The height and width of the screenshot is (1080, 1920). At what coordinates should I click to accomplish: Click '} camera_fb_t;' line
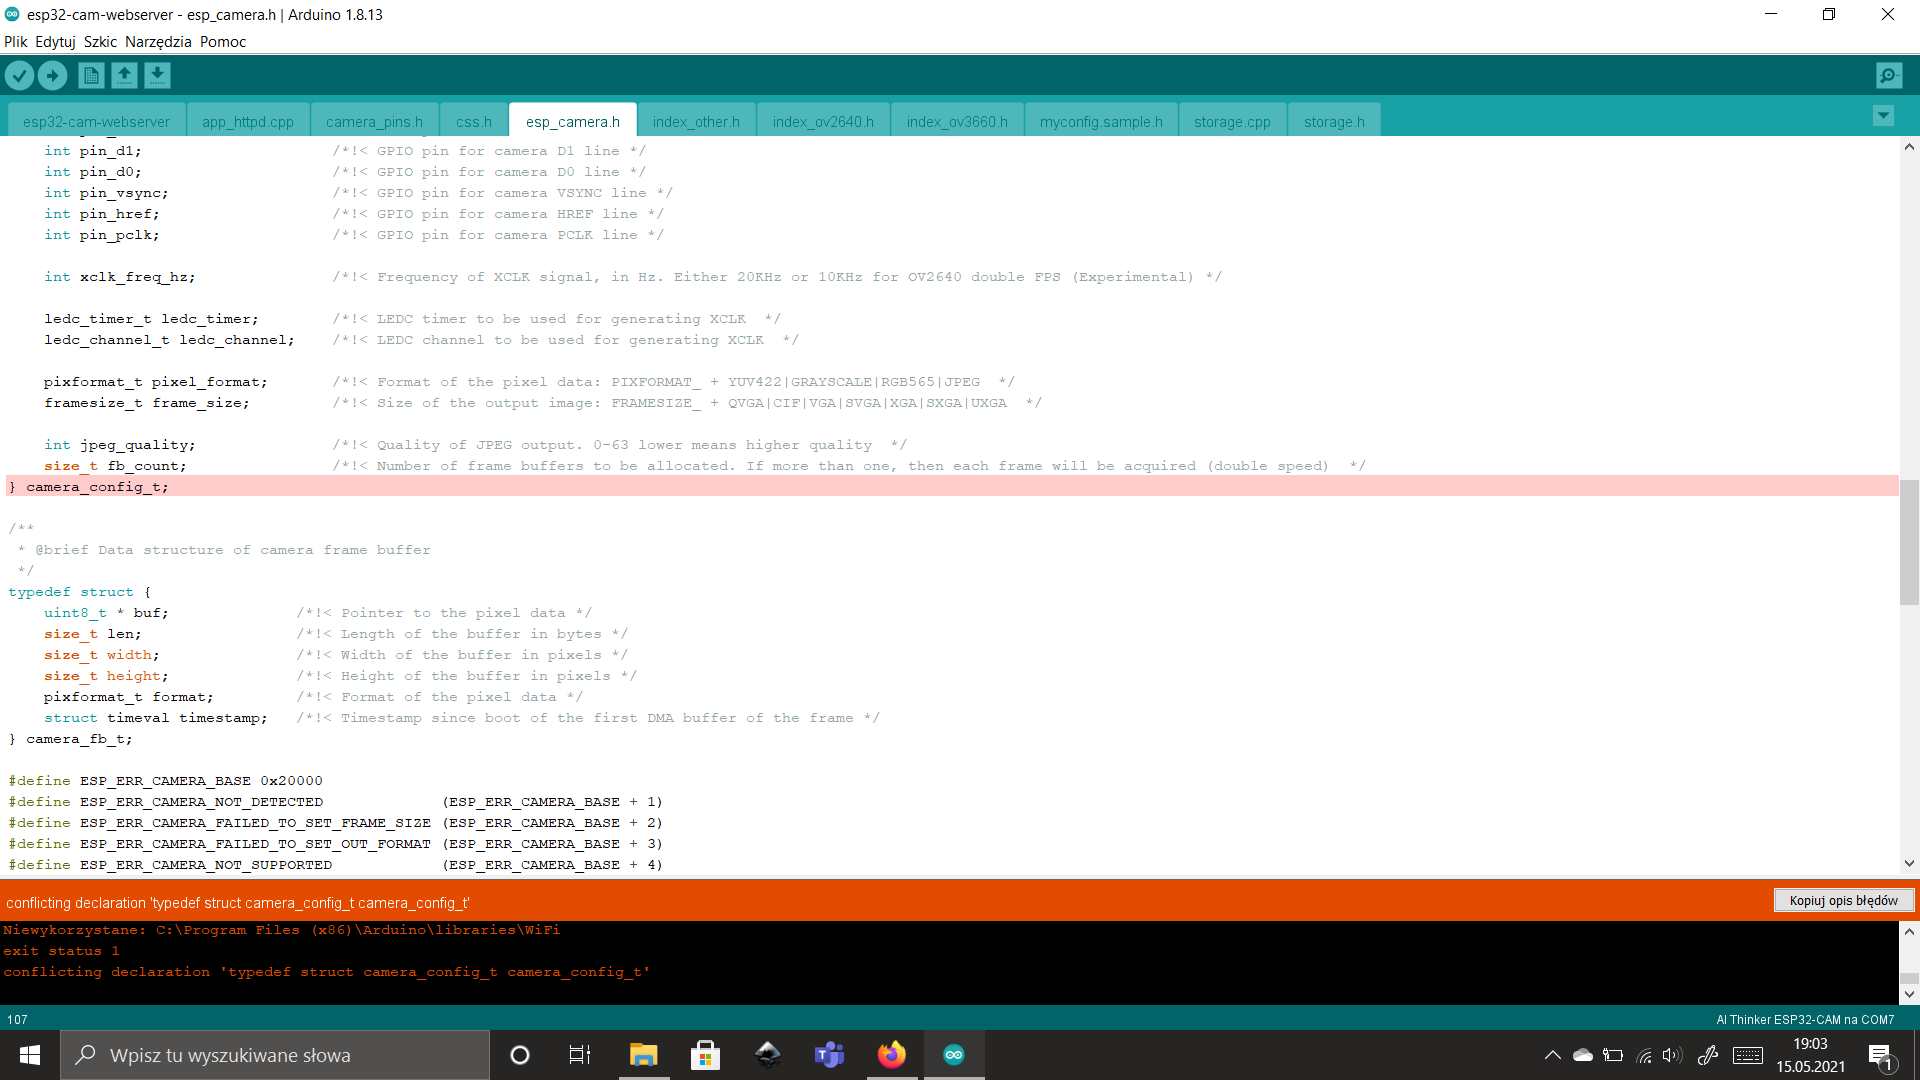(70, 739)
